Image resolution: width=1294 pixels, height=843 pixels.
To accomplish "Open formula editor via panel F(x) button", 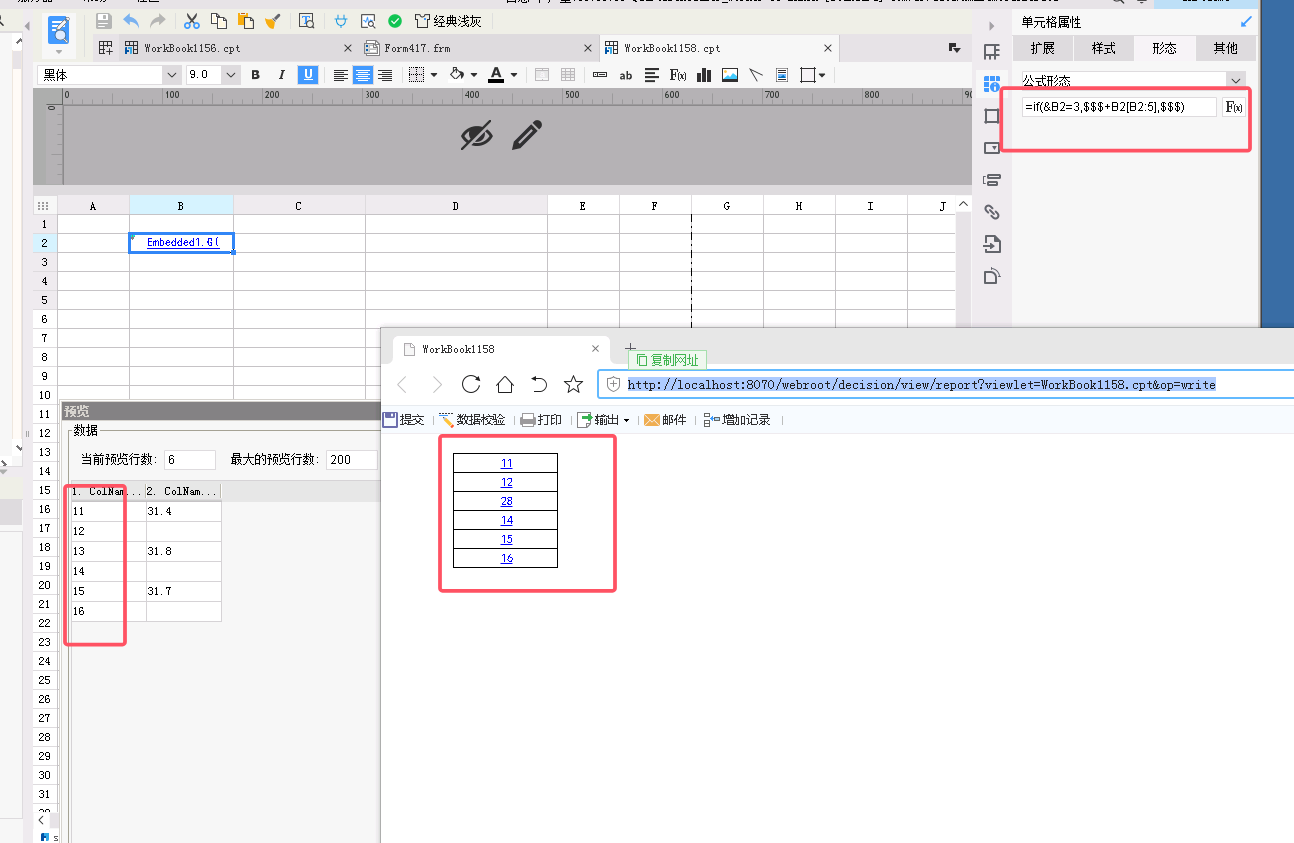I will 1234,107.
